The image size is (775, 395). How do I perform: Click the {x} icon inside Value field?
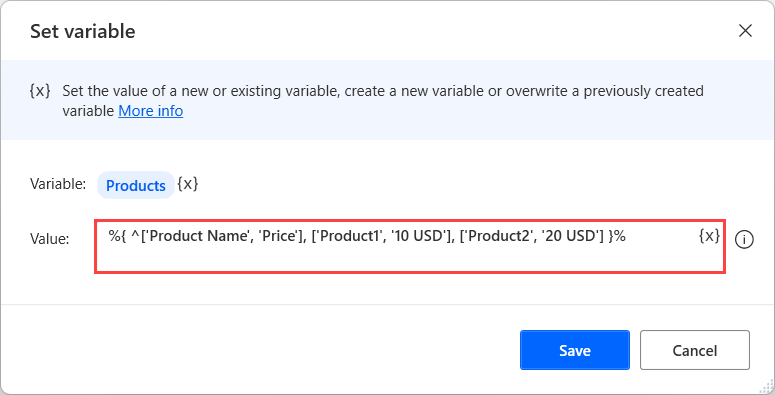tap(709, 236)
